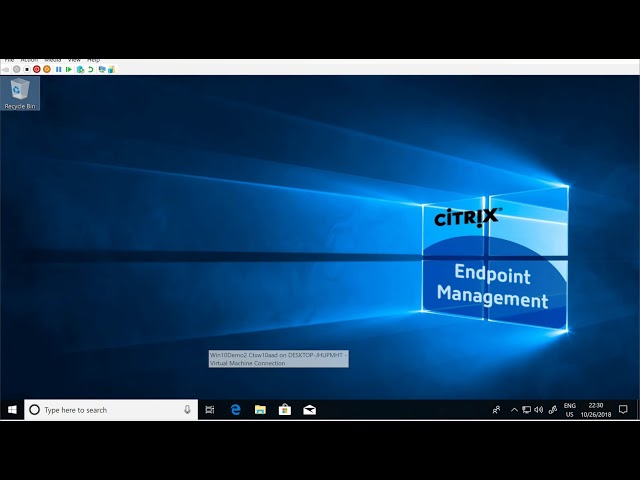Viewport: 640px width, 480px height.
Task: Open the volume speaker tray icon
Action: click(x=539, y=409)
